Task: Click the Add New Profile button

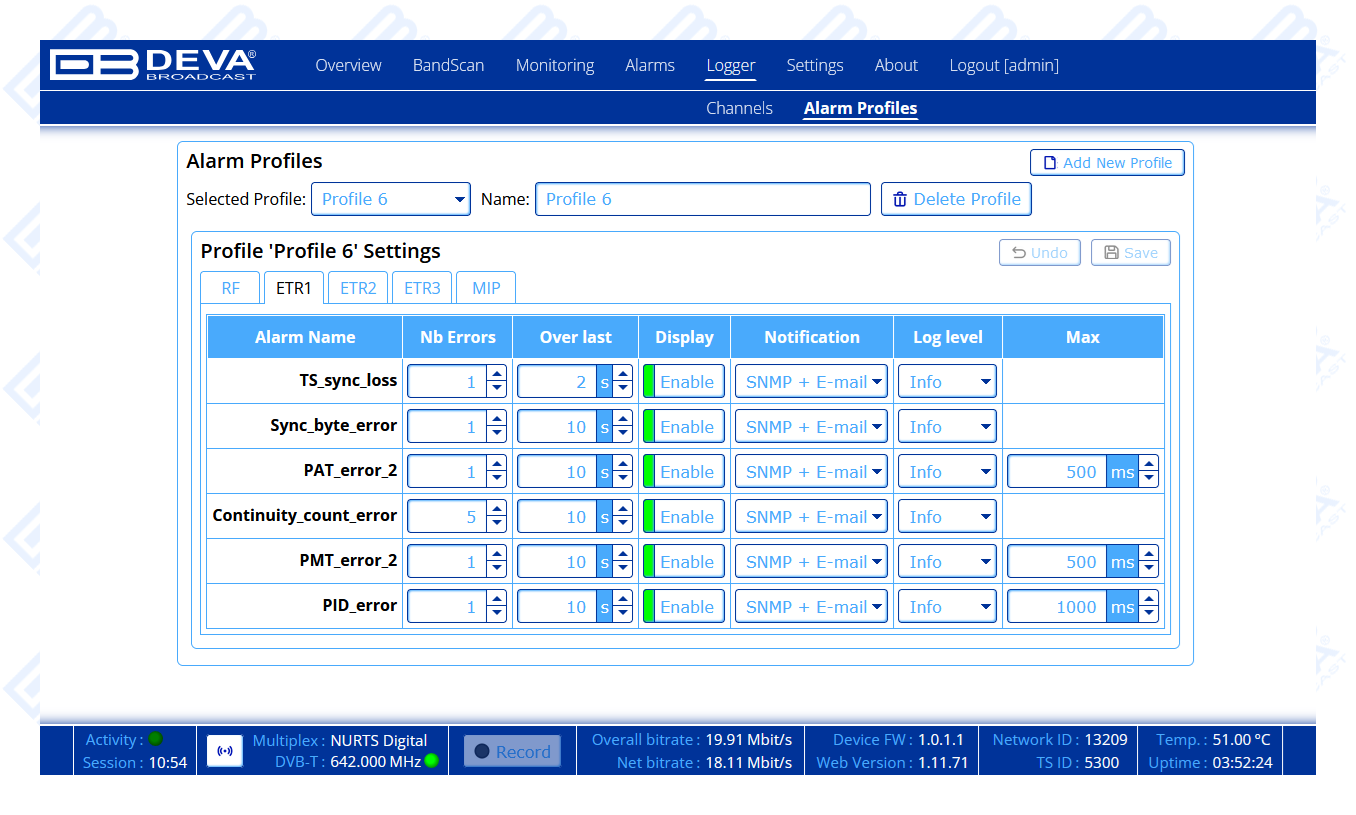Action: (x=1107, y=163)
